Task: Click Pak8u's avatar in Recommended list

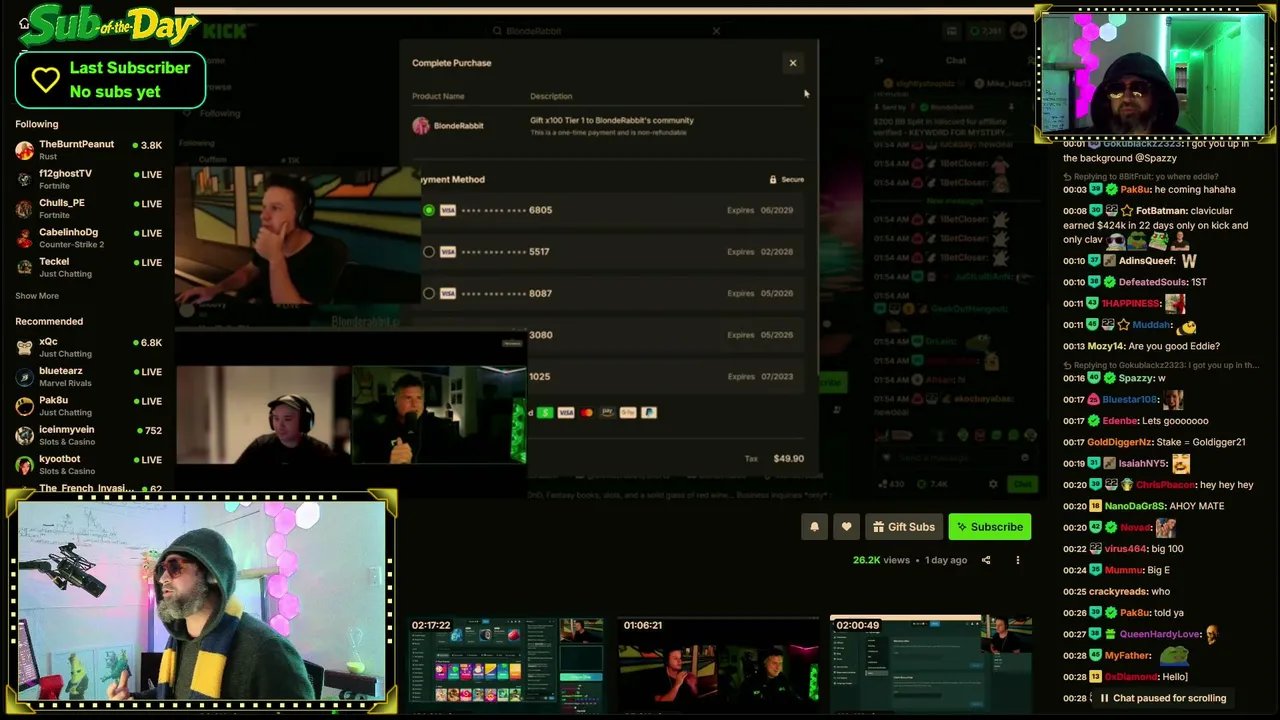Action: coord(25,406)
